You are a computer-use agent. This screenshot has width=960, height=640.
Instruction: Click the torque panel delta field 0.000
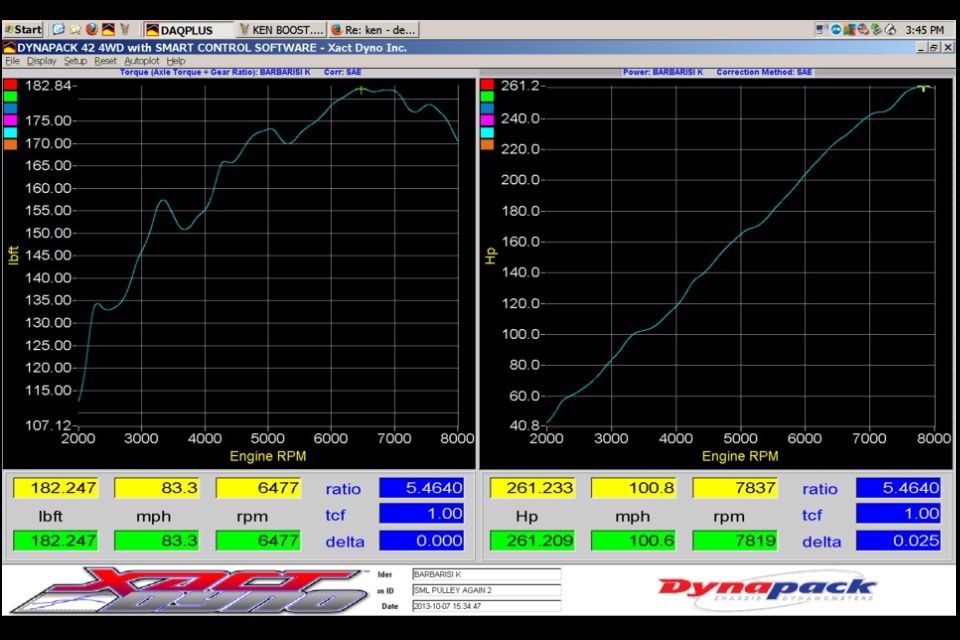421,540
